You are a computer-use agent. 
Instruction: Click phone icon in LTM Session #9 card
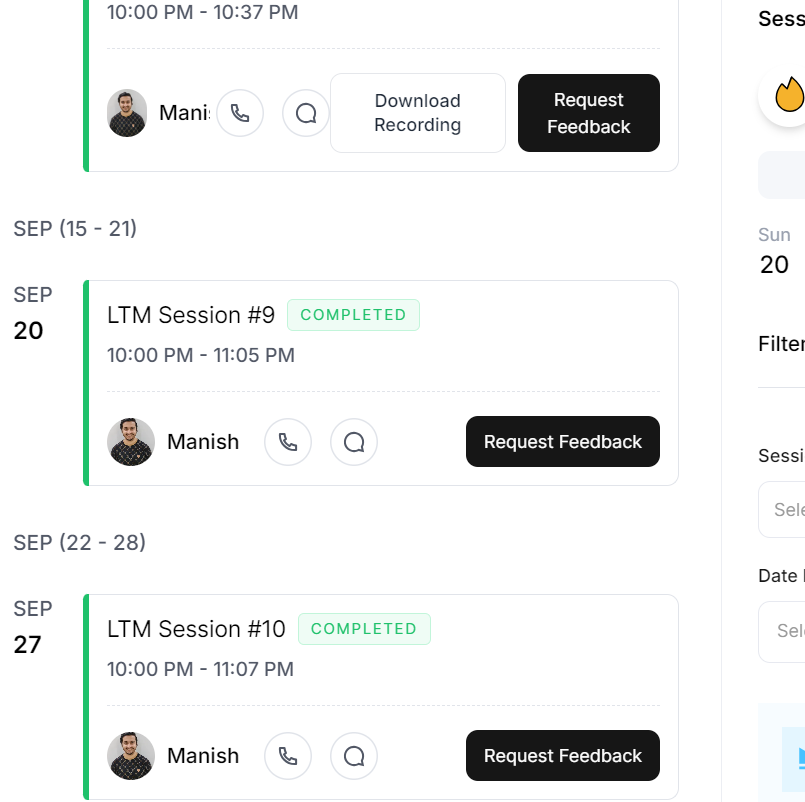288,442
